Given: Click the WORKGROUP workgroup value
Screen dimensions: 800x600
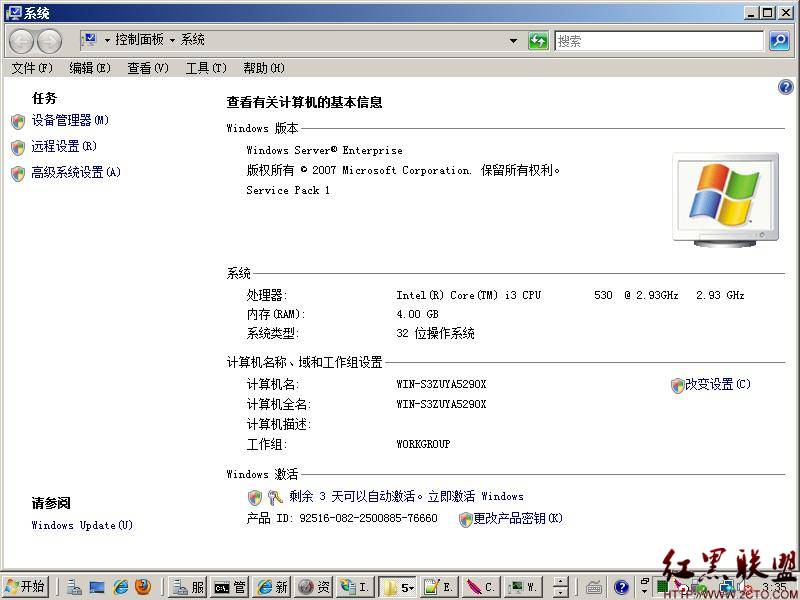Looking at the screenshot, I should point(423,444).
